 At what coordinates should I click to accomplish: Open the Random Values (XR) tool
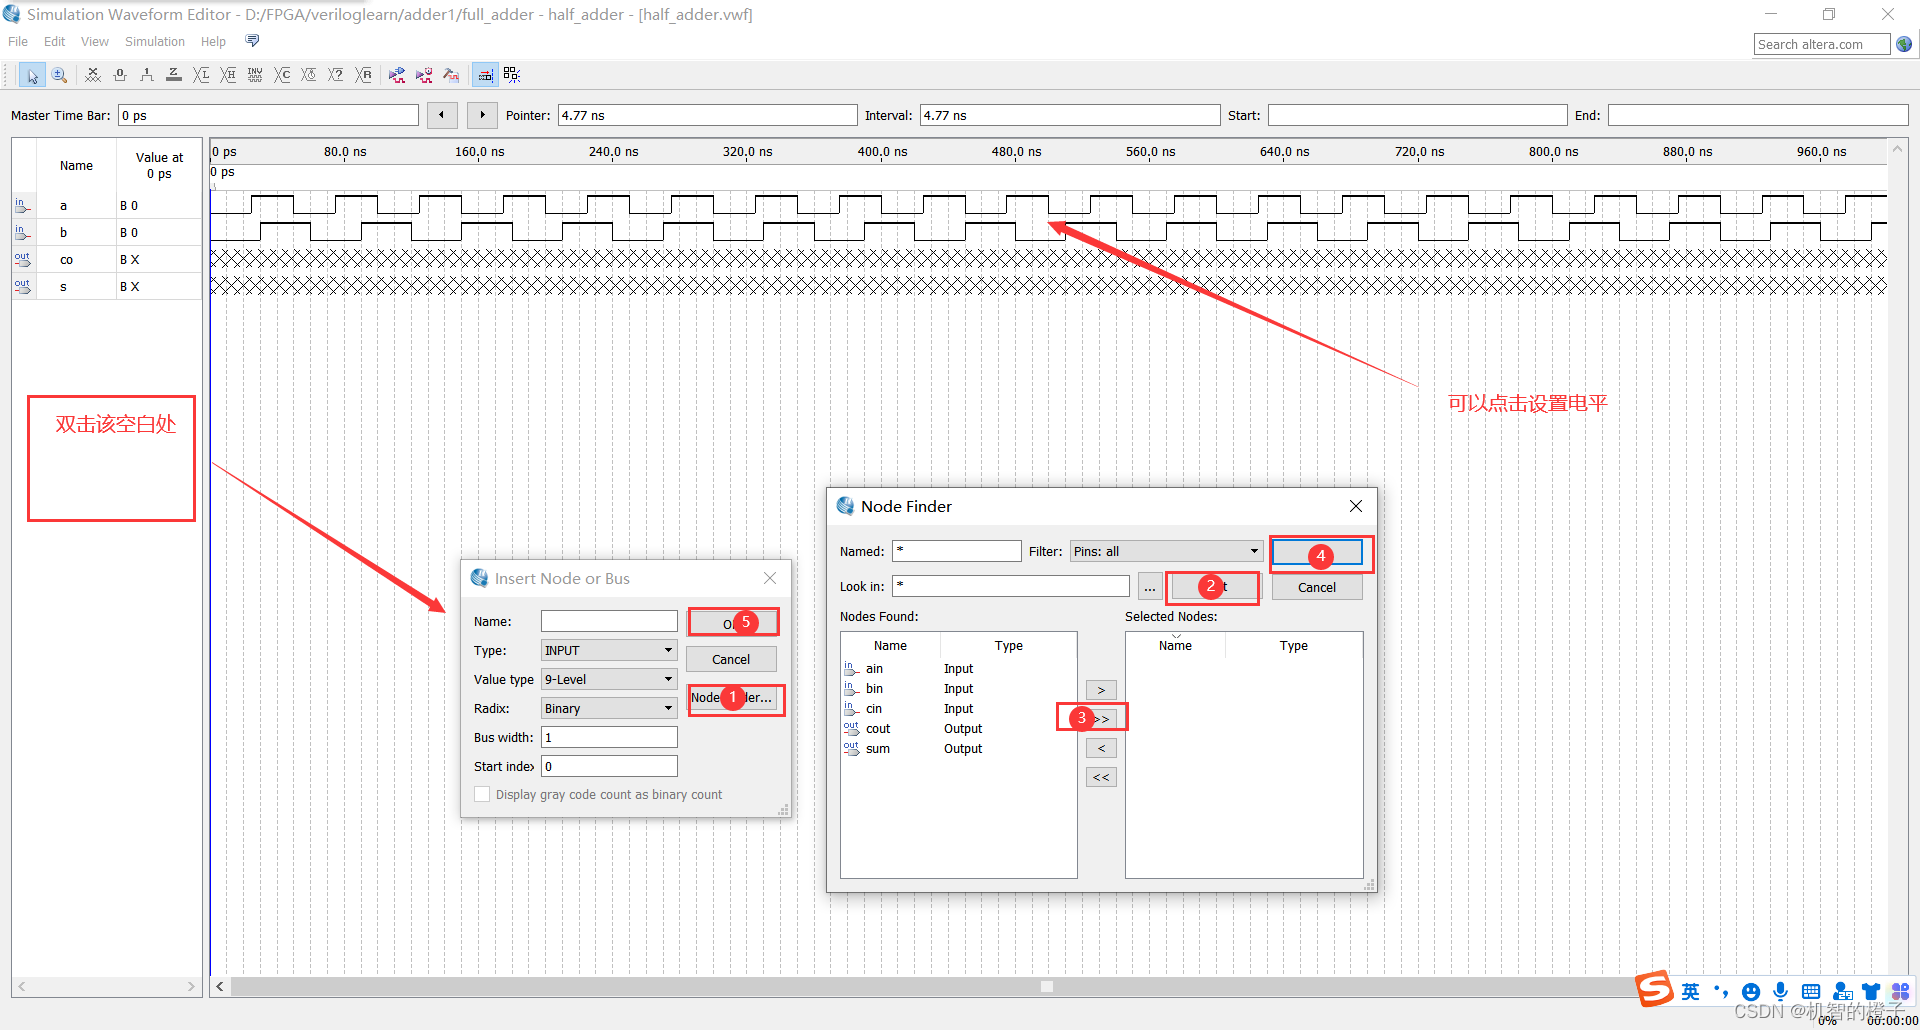[363, 75]
